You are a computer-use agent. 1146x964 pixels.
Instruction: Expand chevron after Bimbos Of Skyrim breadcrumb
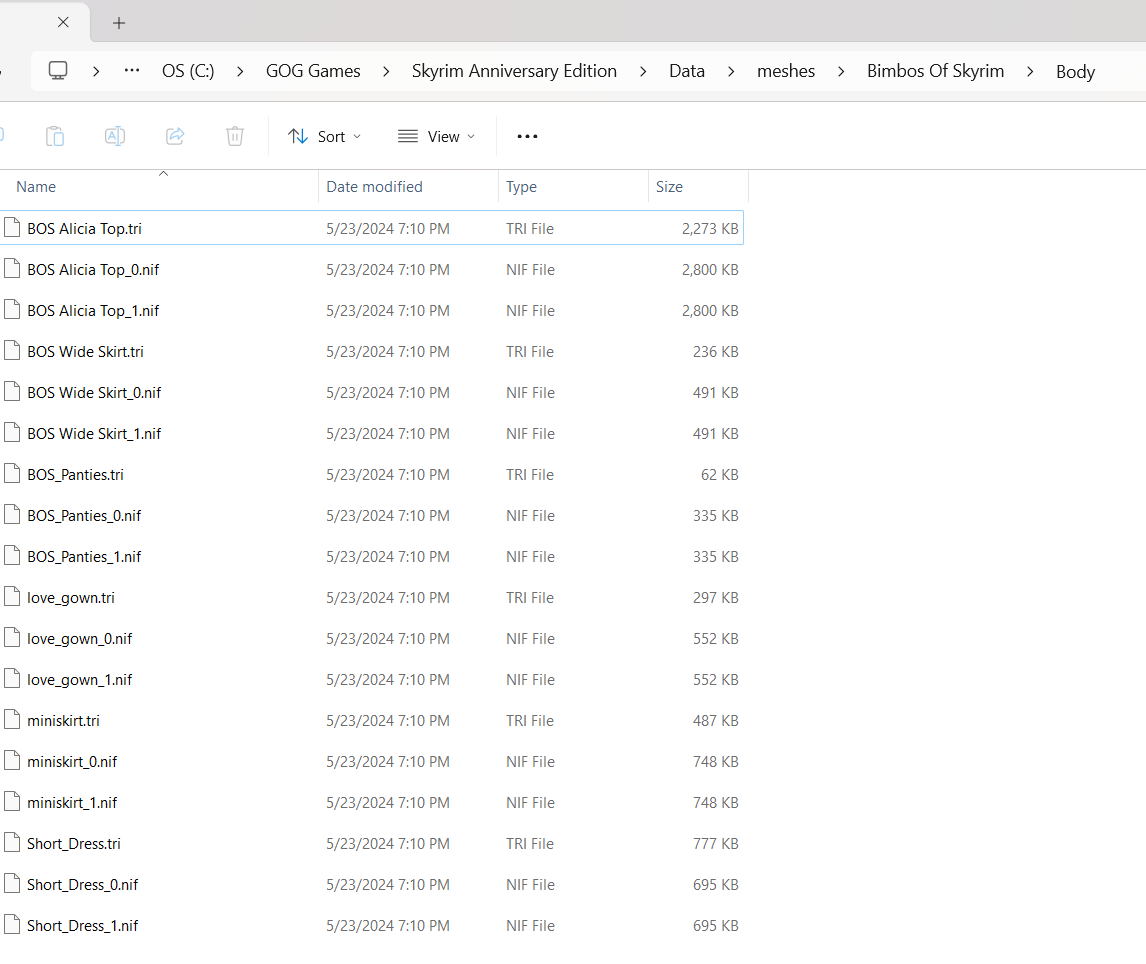pos(1030,71)
